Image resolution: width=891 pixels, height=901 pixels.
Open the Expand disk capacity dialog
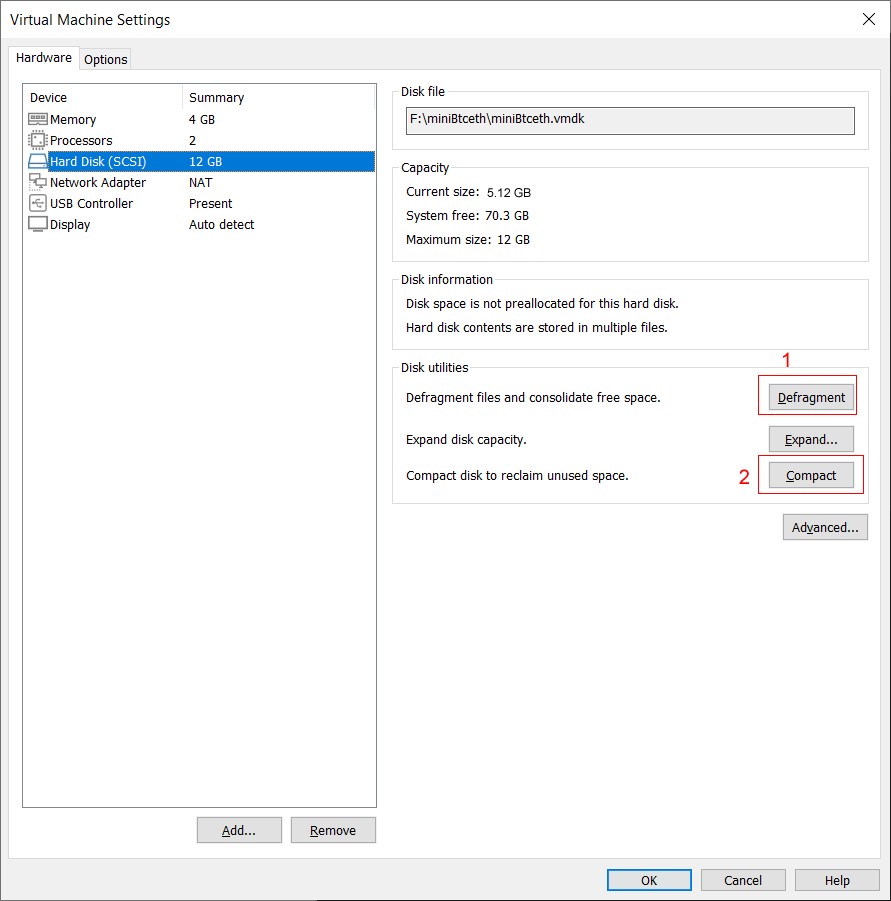pyautogui.click(x=810, y=439)
